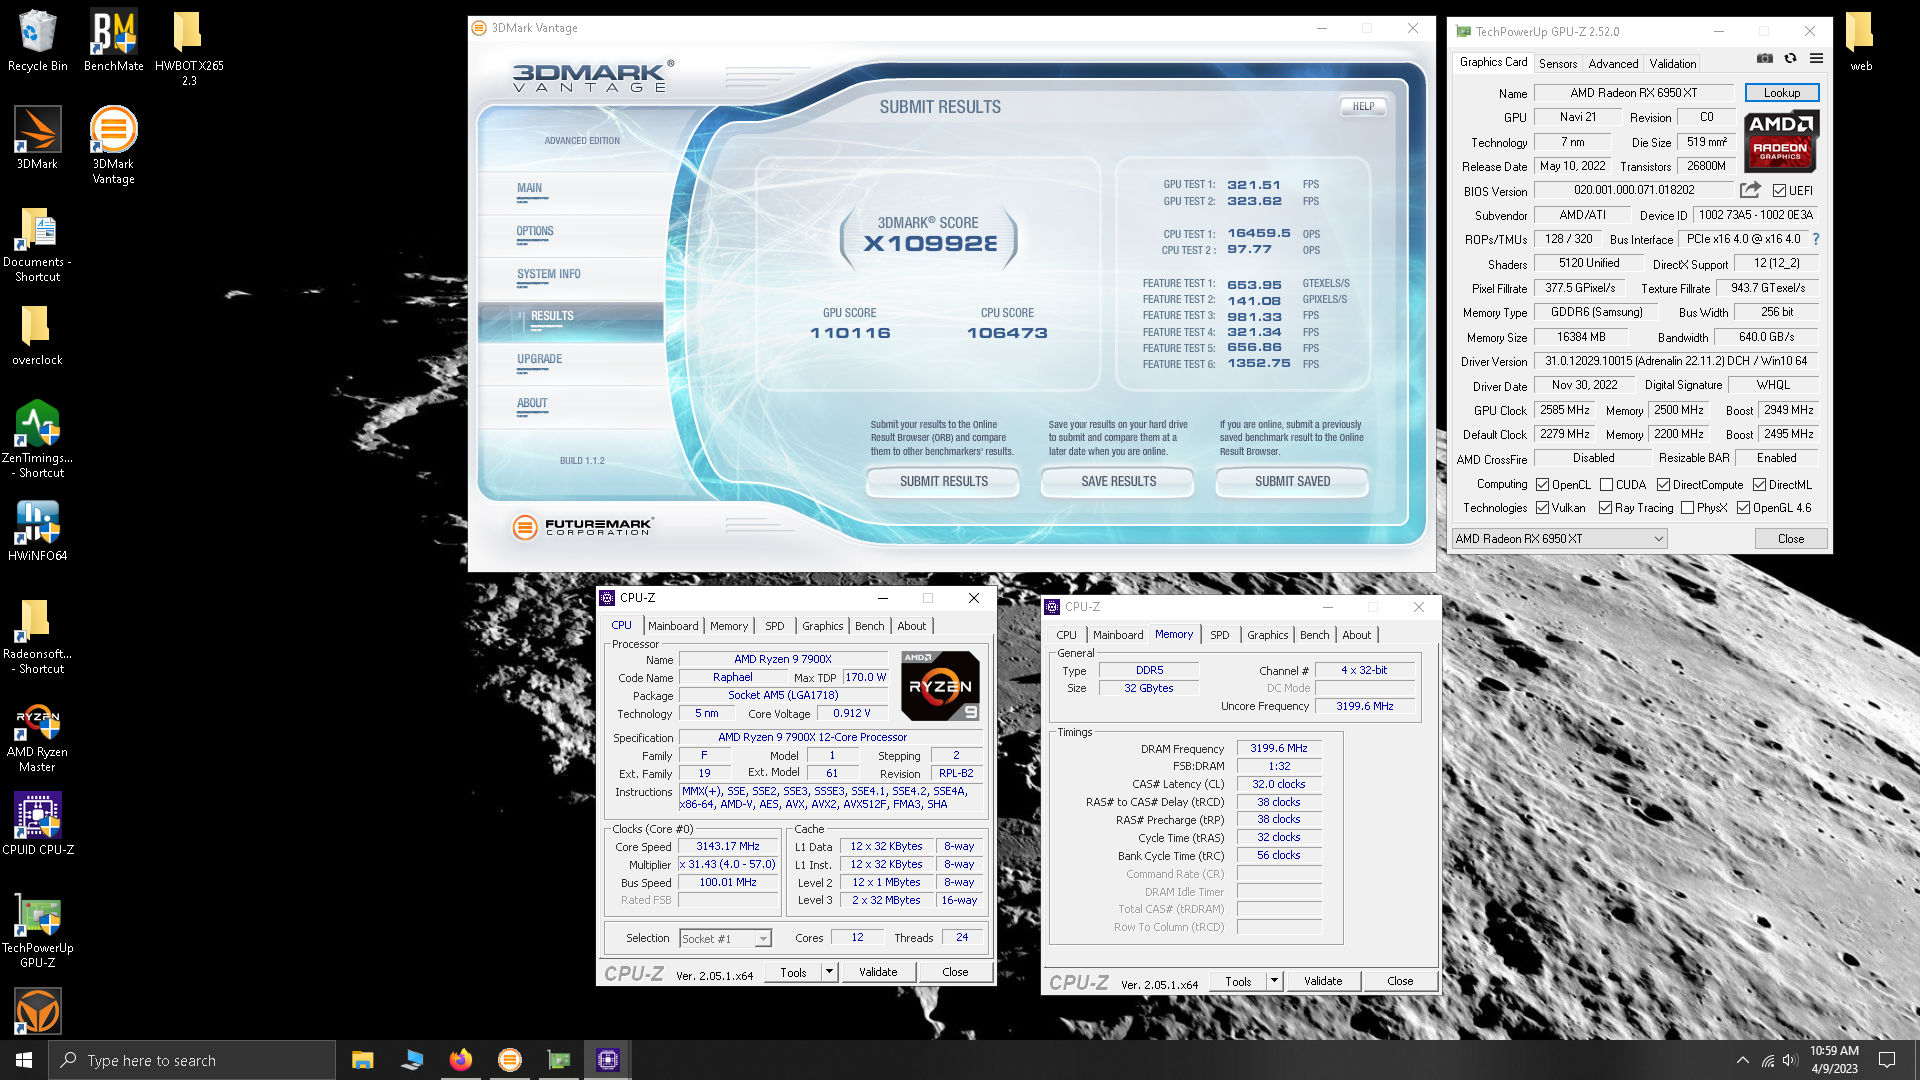Click the Submit Saved button in Vantage
The width and height of the screenshot is (1920, 1080).
click(x=1292, y=481)
